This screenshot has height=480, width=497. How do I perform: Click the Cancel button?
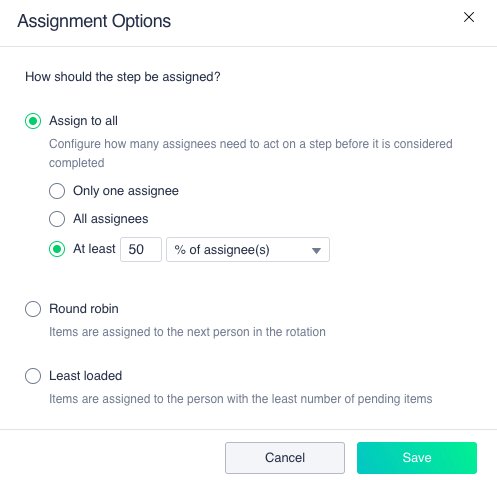click(285, 458)
